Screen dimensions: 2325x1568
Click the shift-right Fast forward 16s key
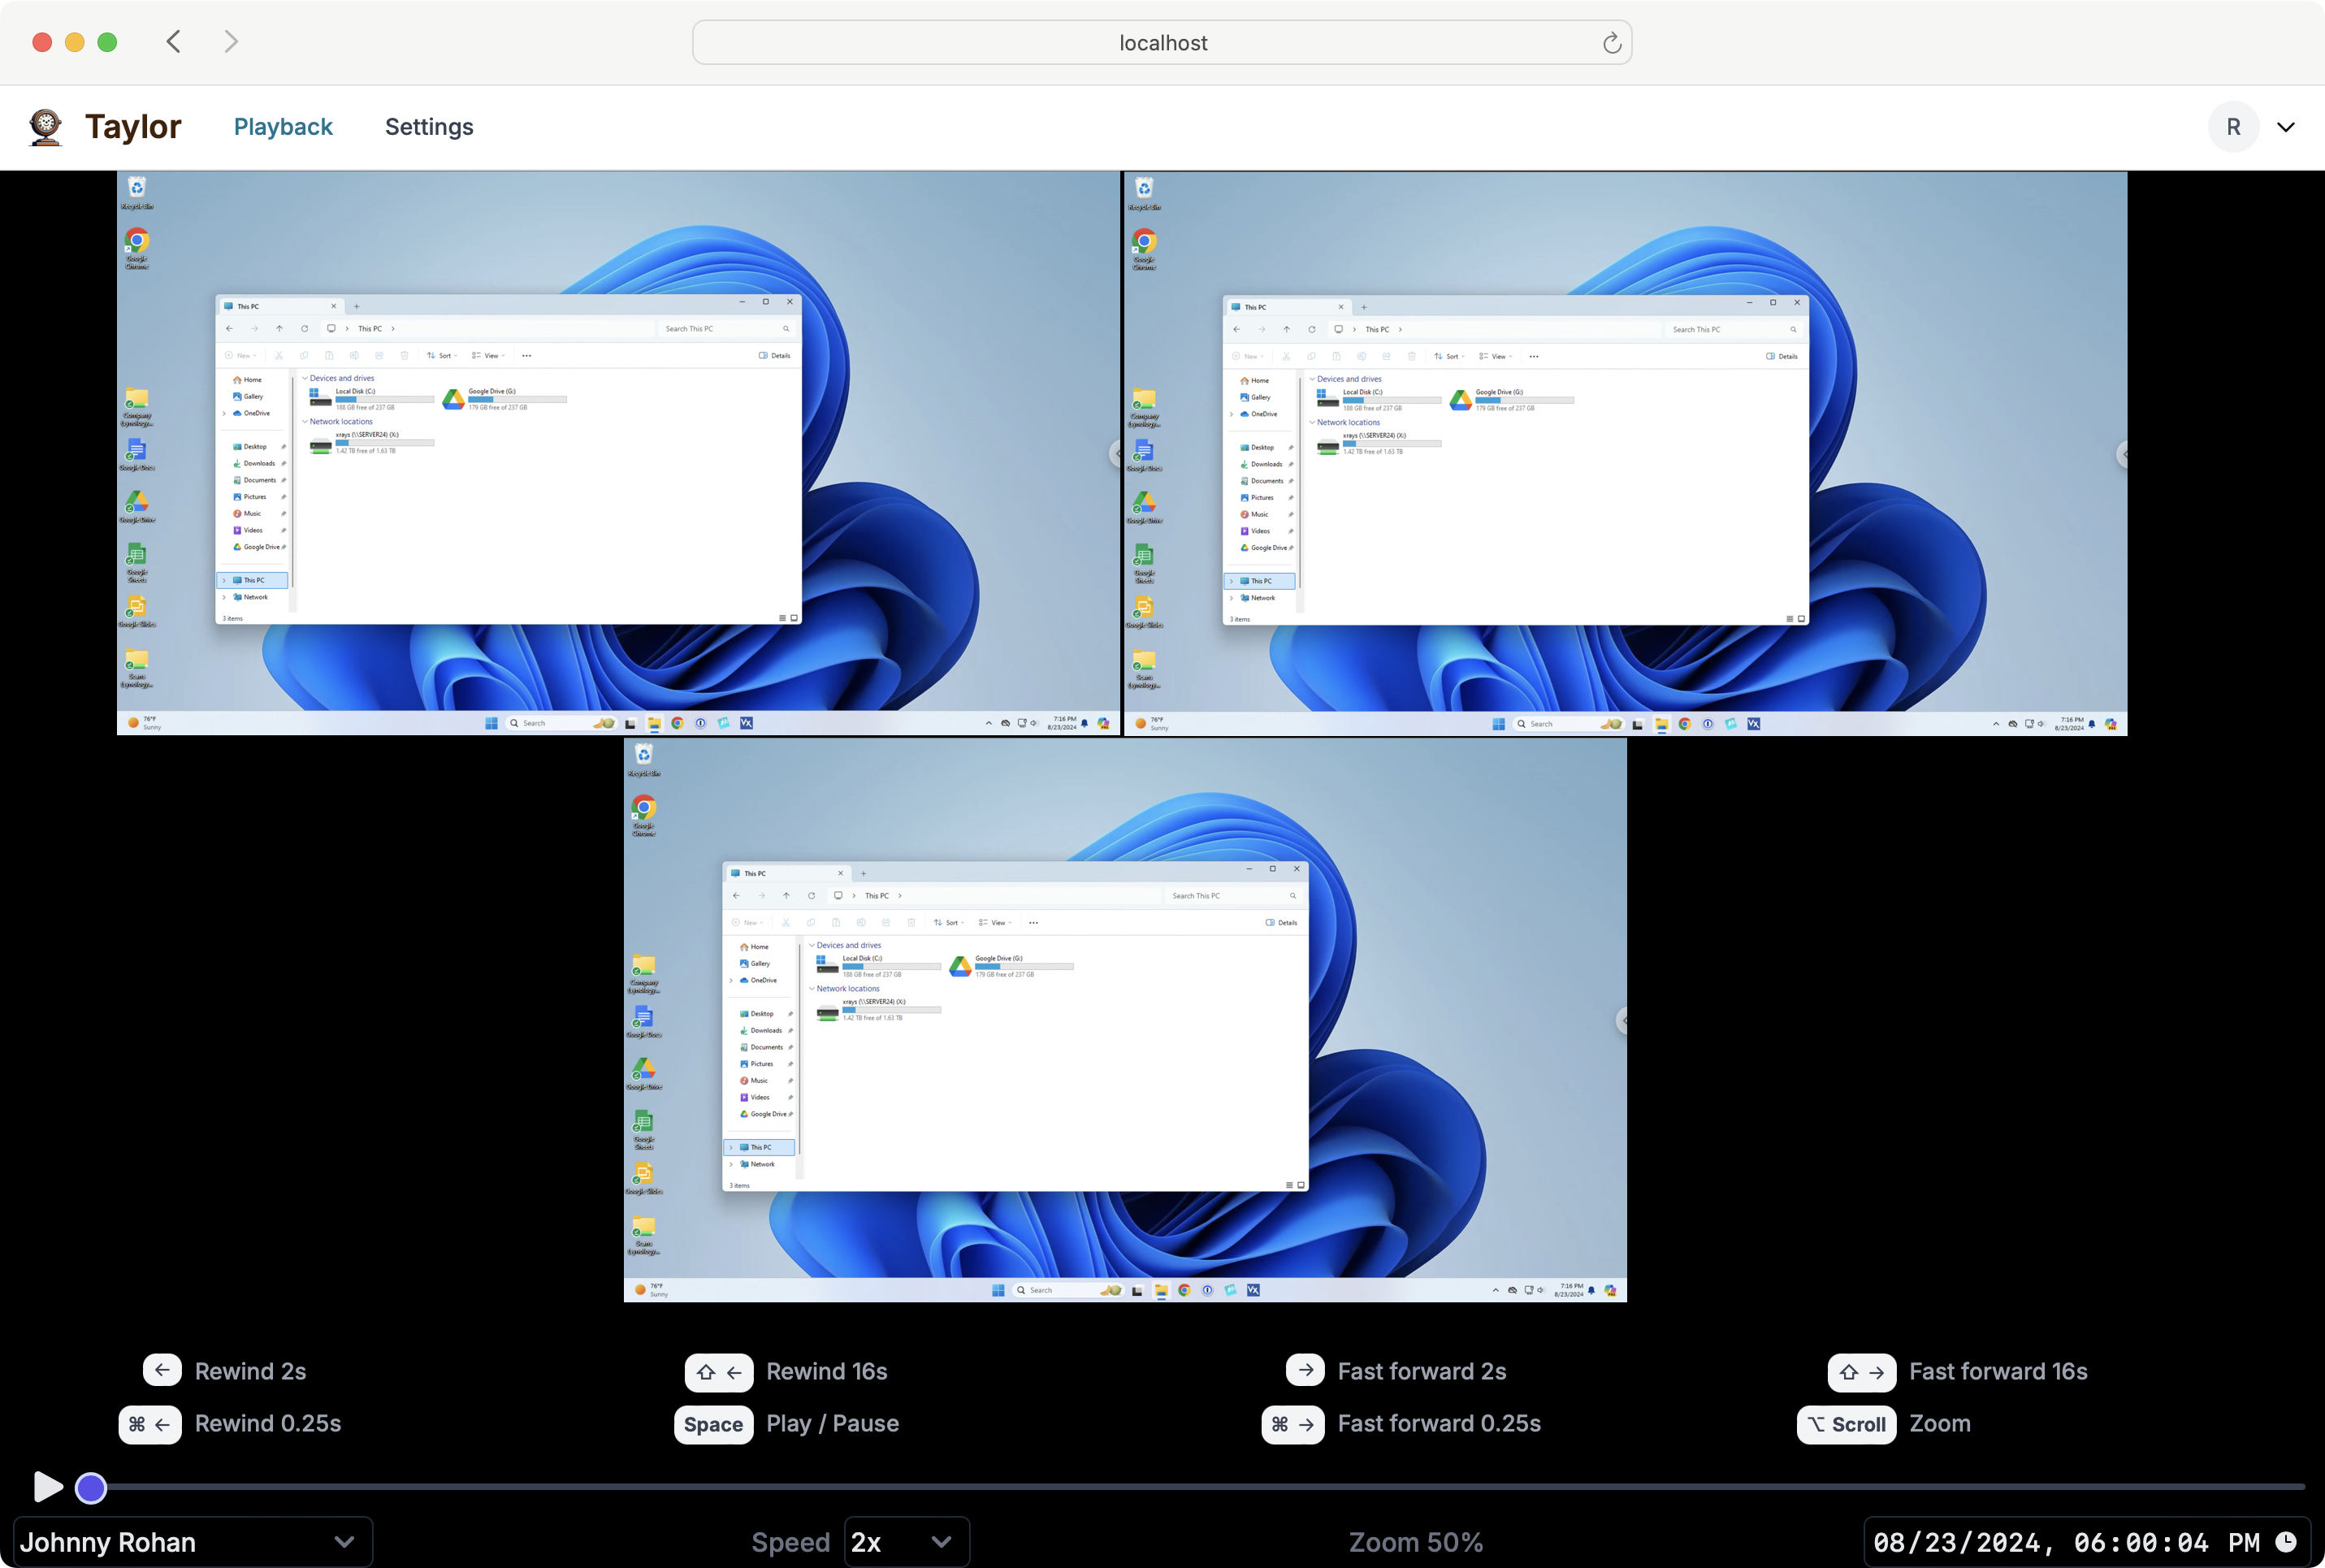click(1861, 1372)
